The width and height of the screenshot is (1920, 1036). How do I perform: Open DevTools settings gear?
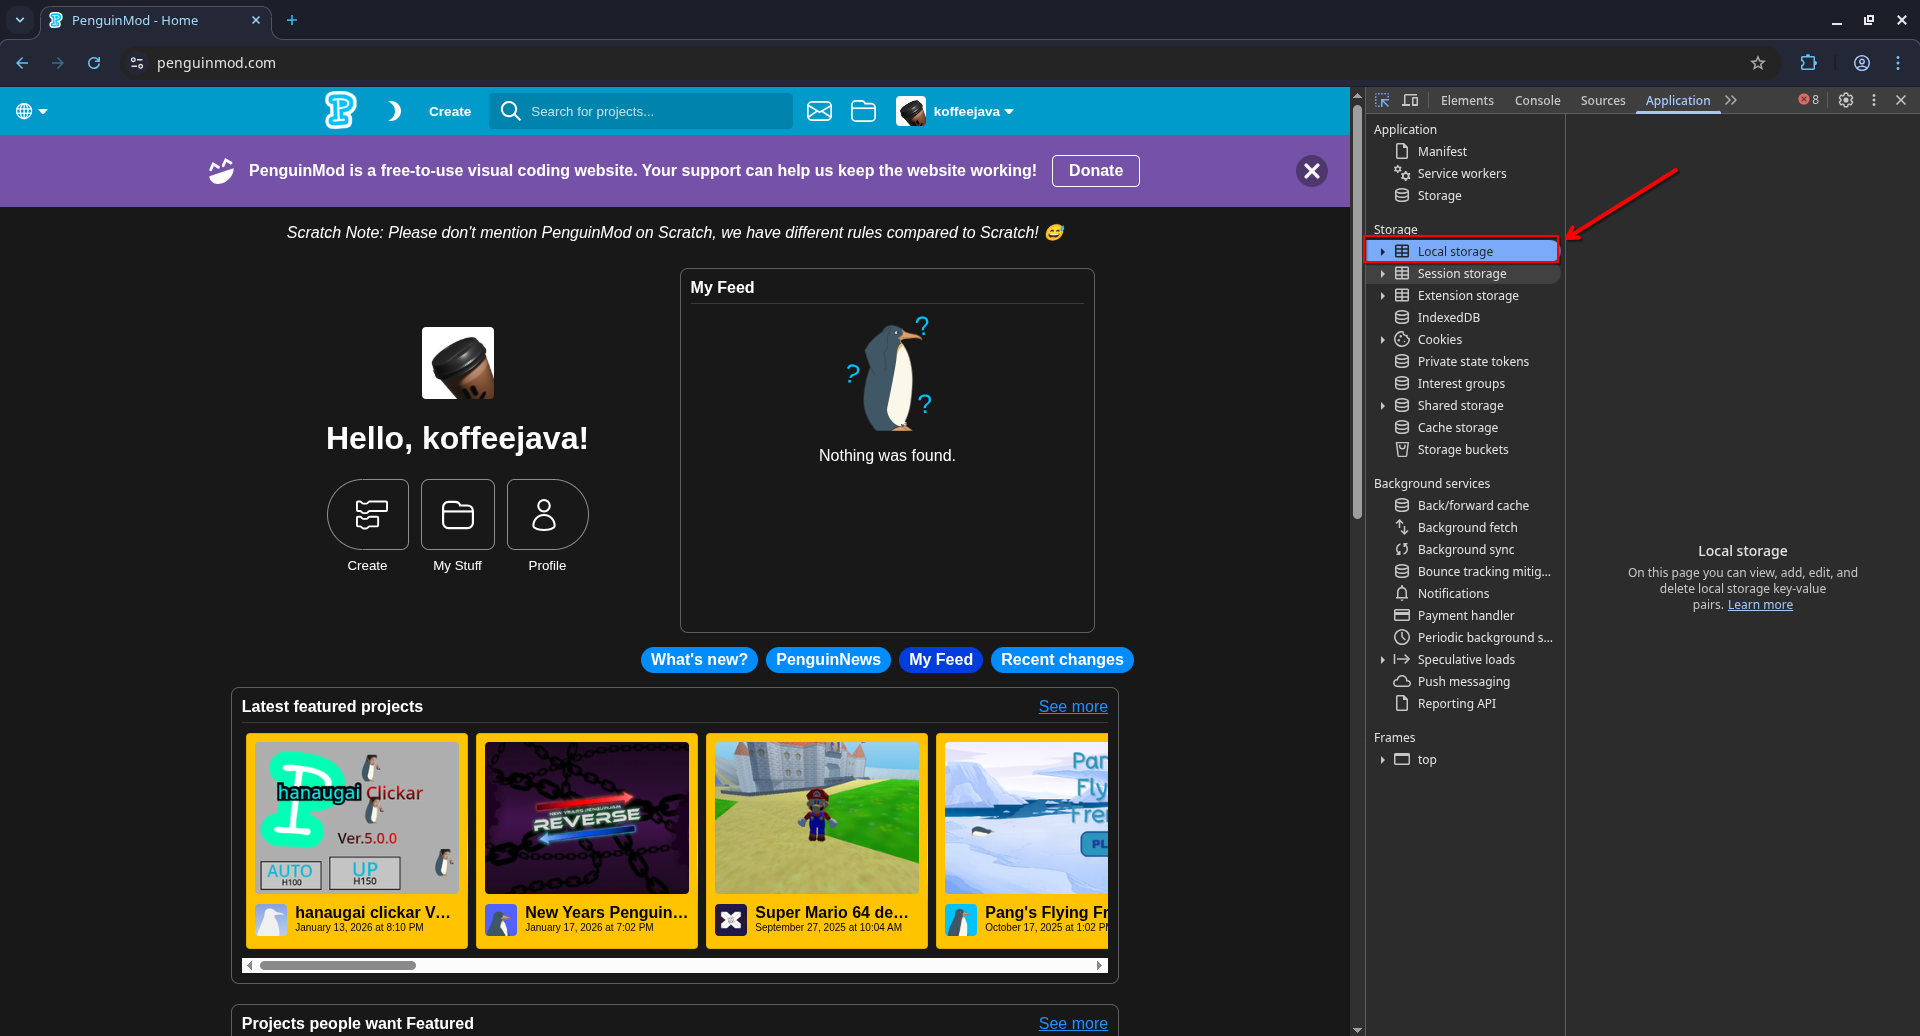[x=1846, y=100]
